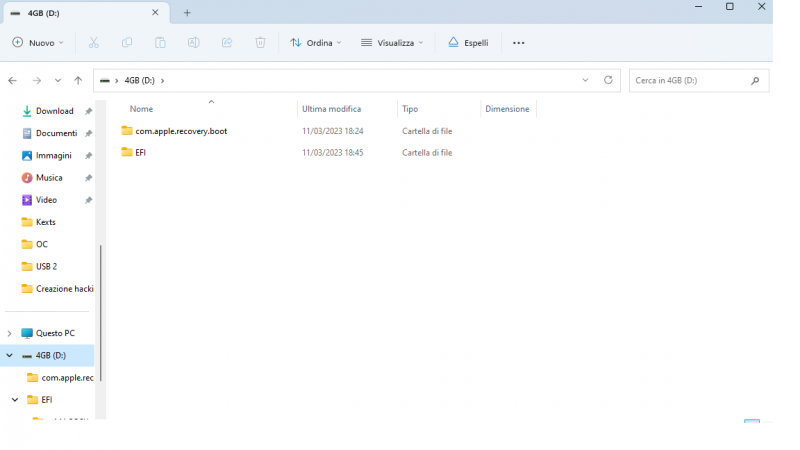Screen dimensions: 800x450
Task: Open the Ordina sort dropdown
Action: tap(315, 43)
